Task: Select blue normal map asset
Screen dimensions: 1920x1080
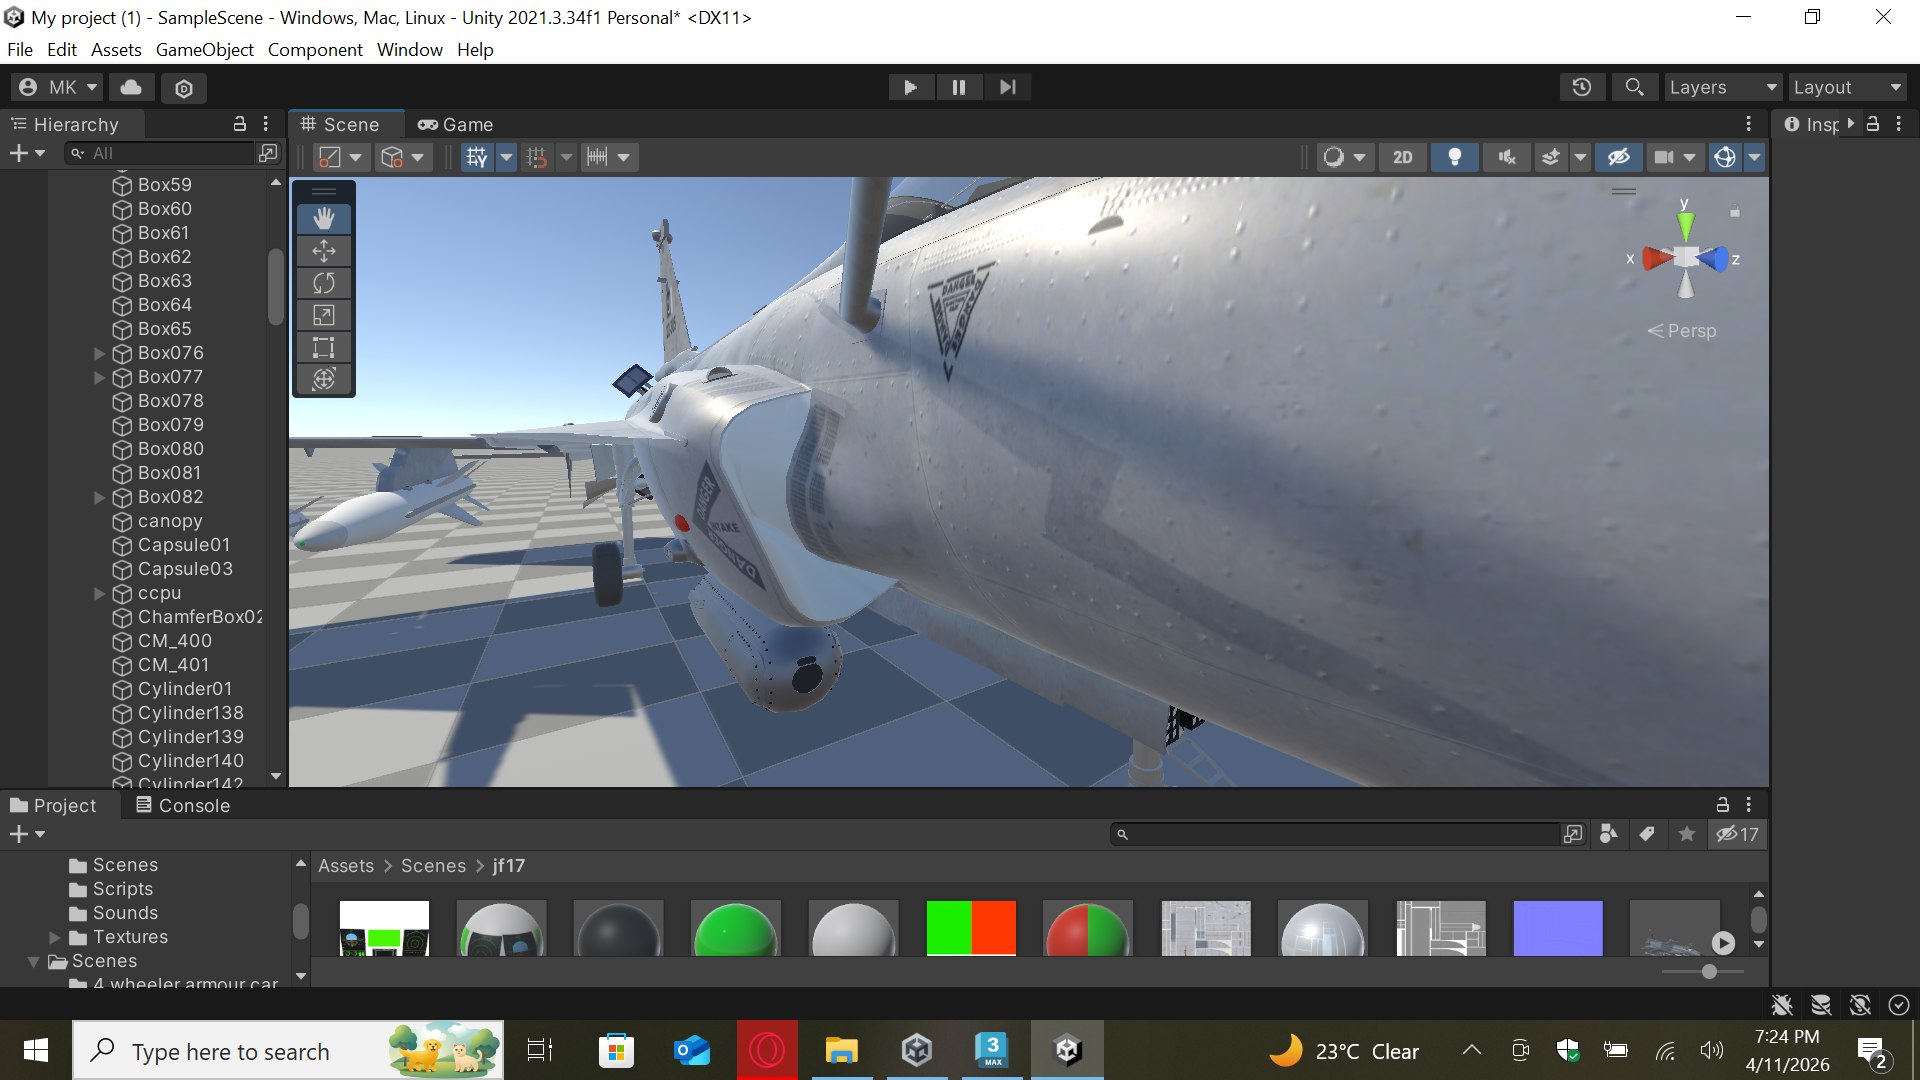Action: tap(1558, 928)
